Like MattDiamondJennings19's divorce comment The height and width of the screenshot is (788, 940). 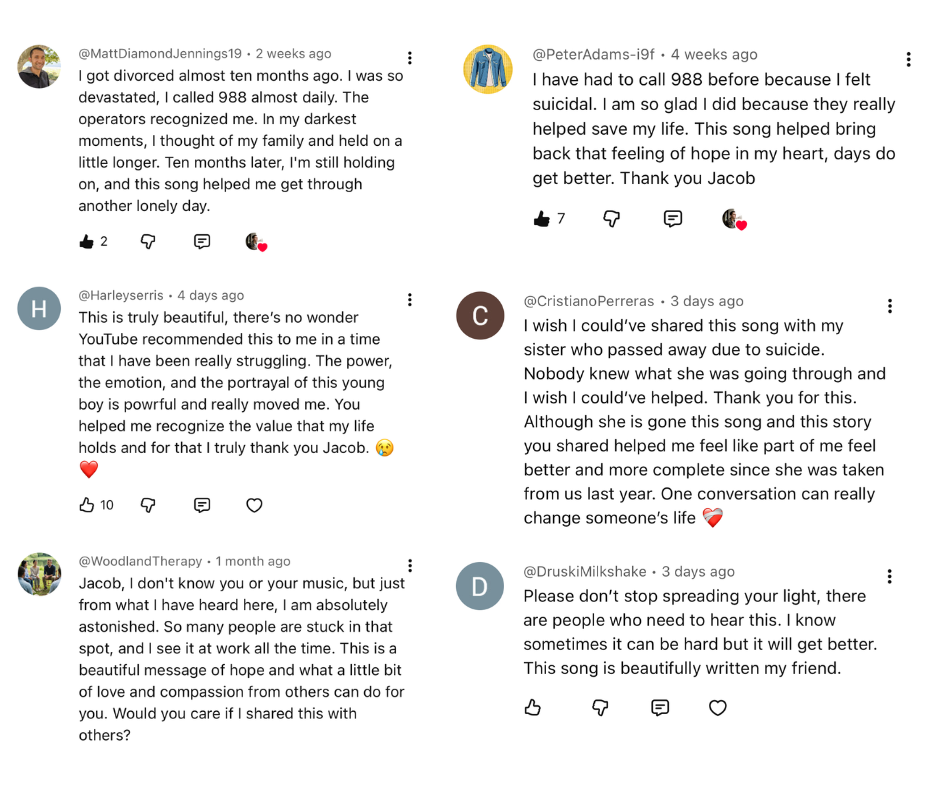coord(87,241)
